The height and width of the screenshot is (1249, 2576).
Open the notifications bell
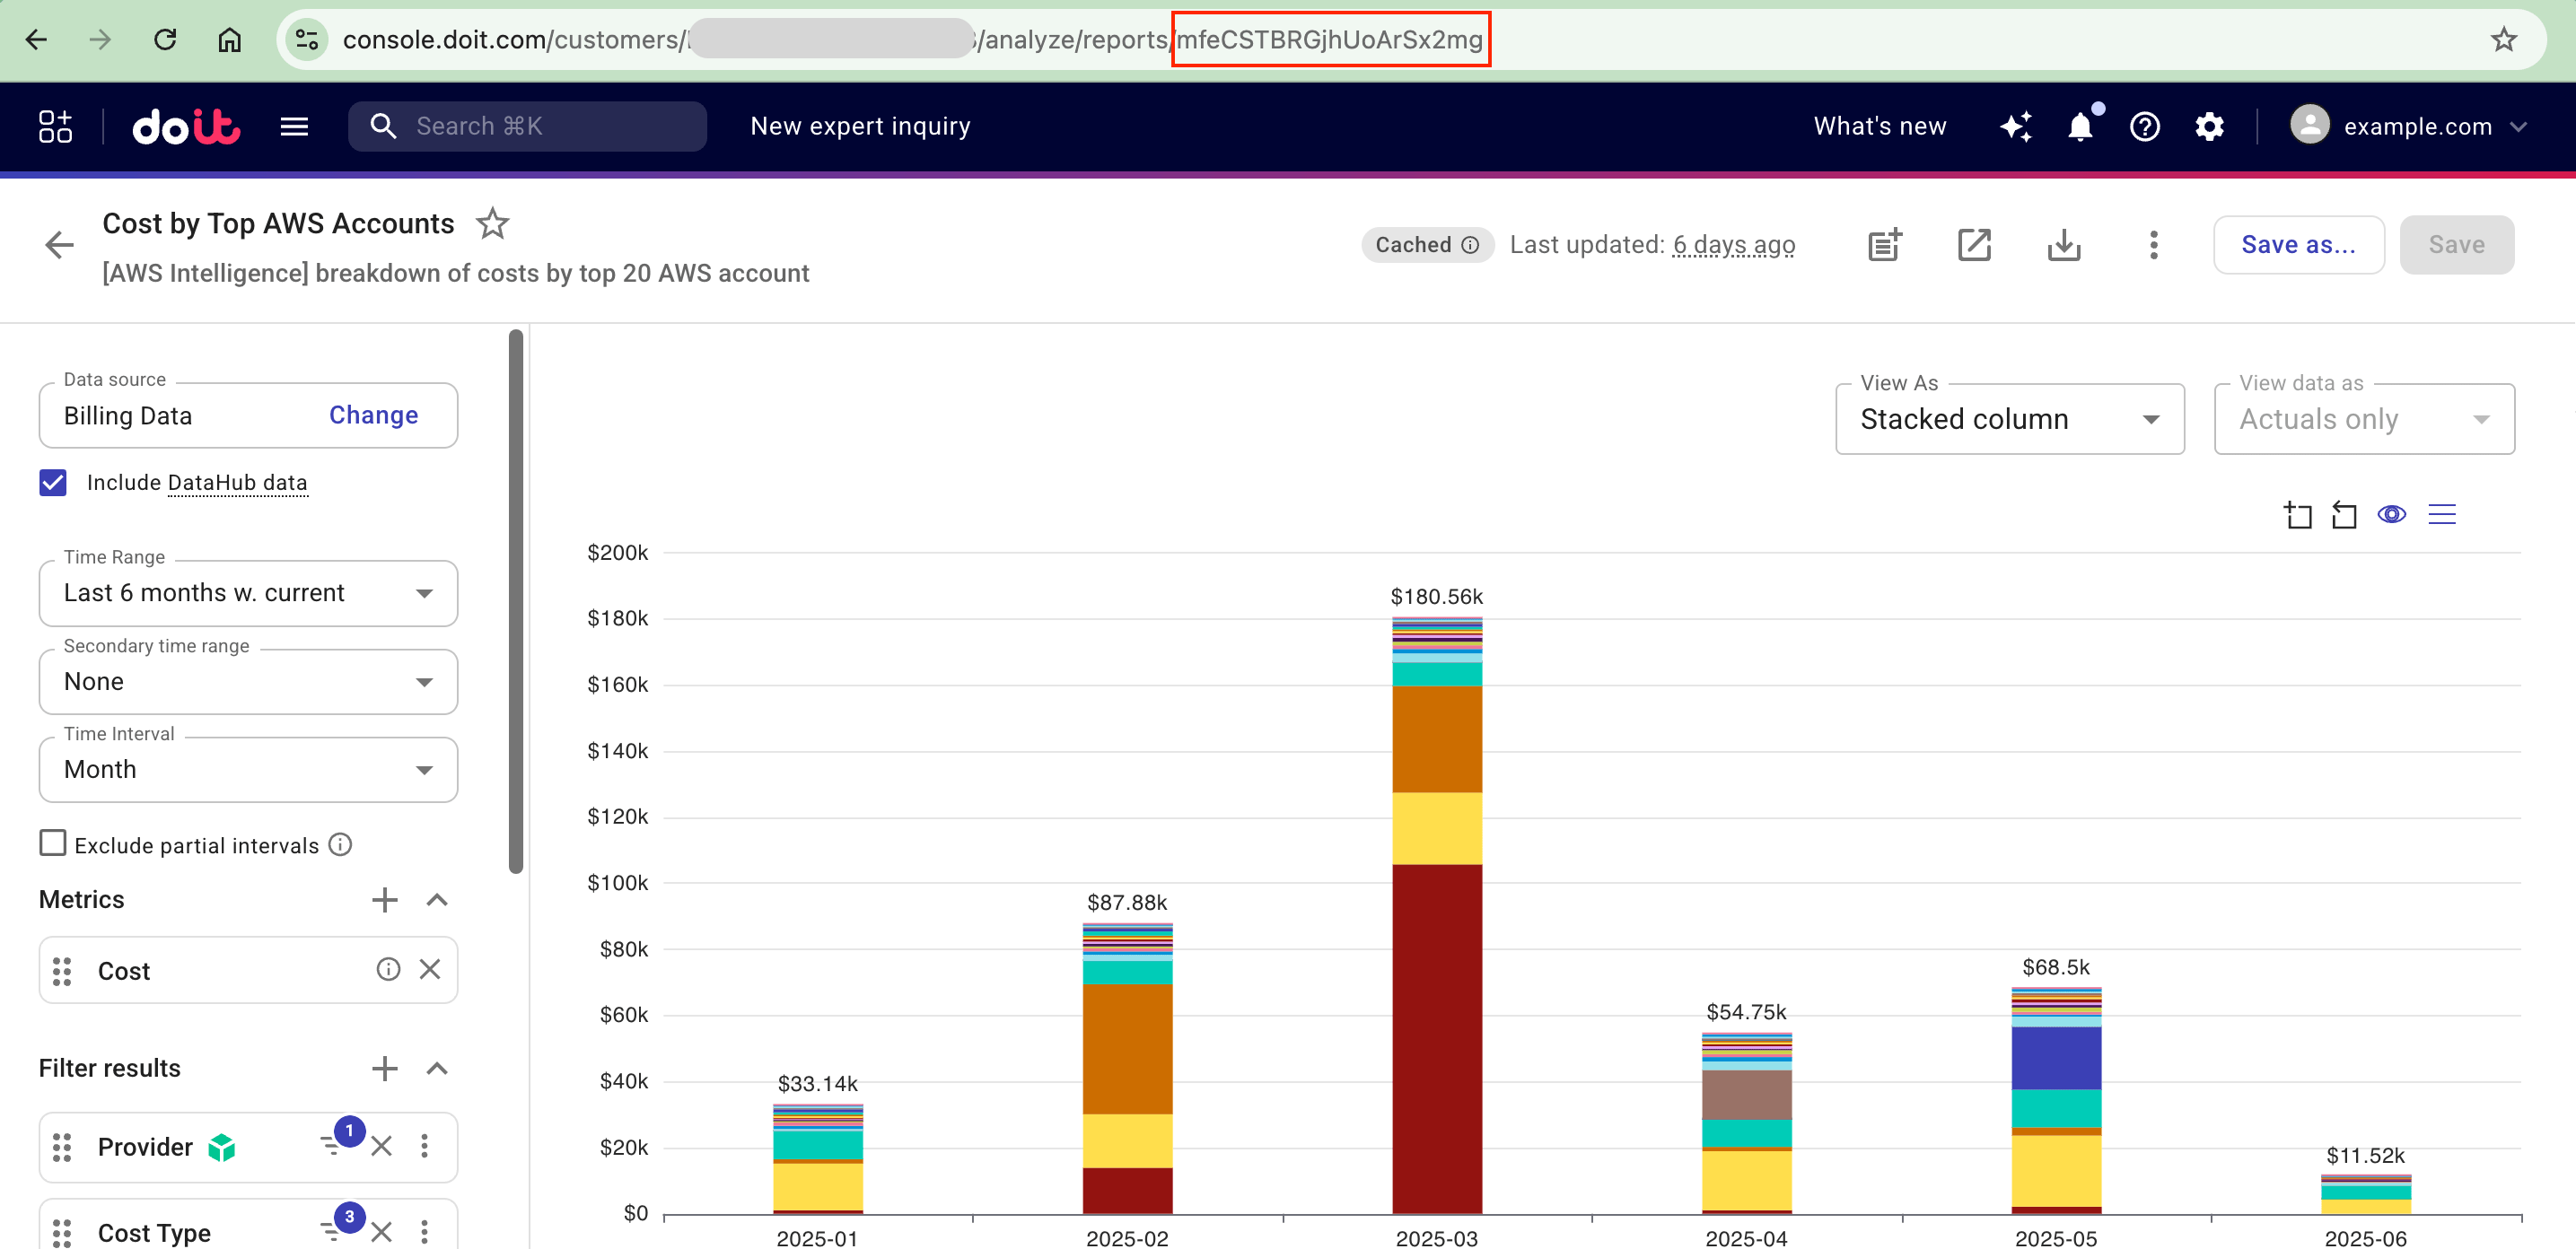pyautogui.click(x=2080, y=127)
